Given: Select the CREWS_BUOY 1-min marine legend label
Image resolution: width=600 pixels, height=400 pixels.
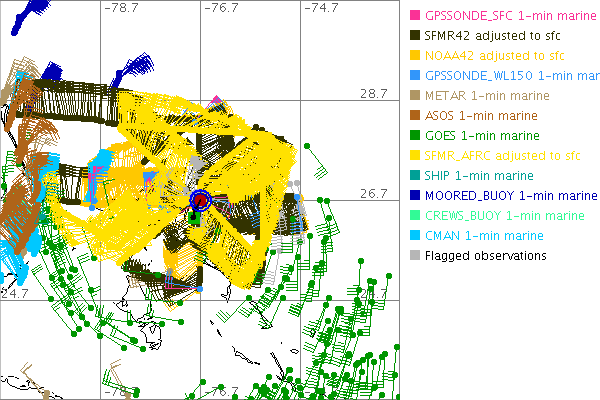Looking at the screenshot, I should [x=504, y=216].
